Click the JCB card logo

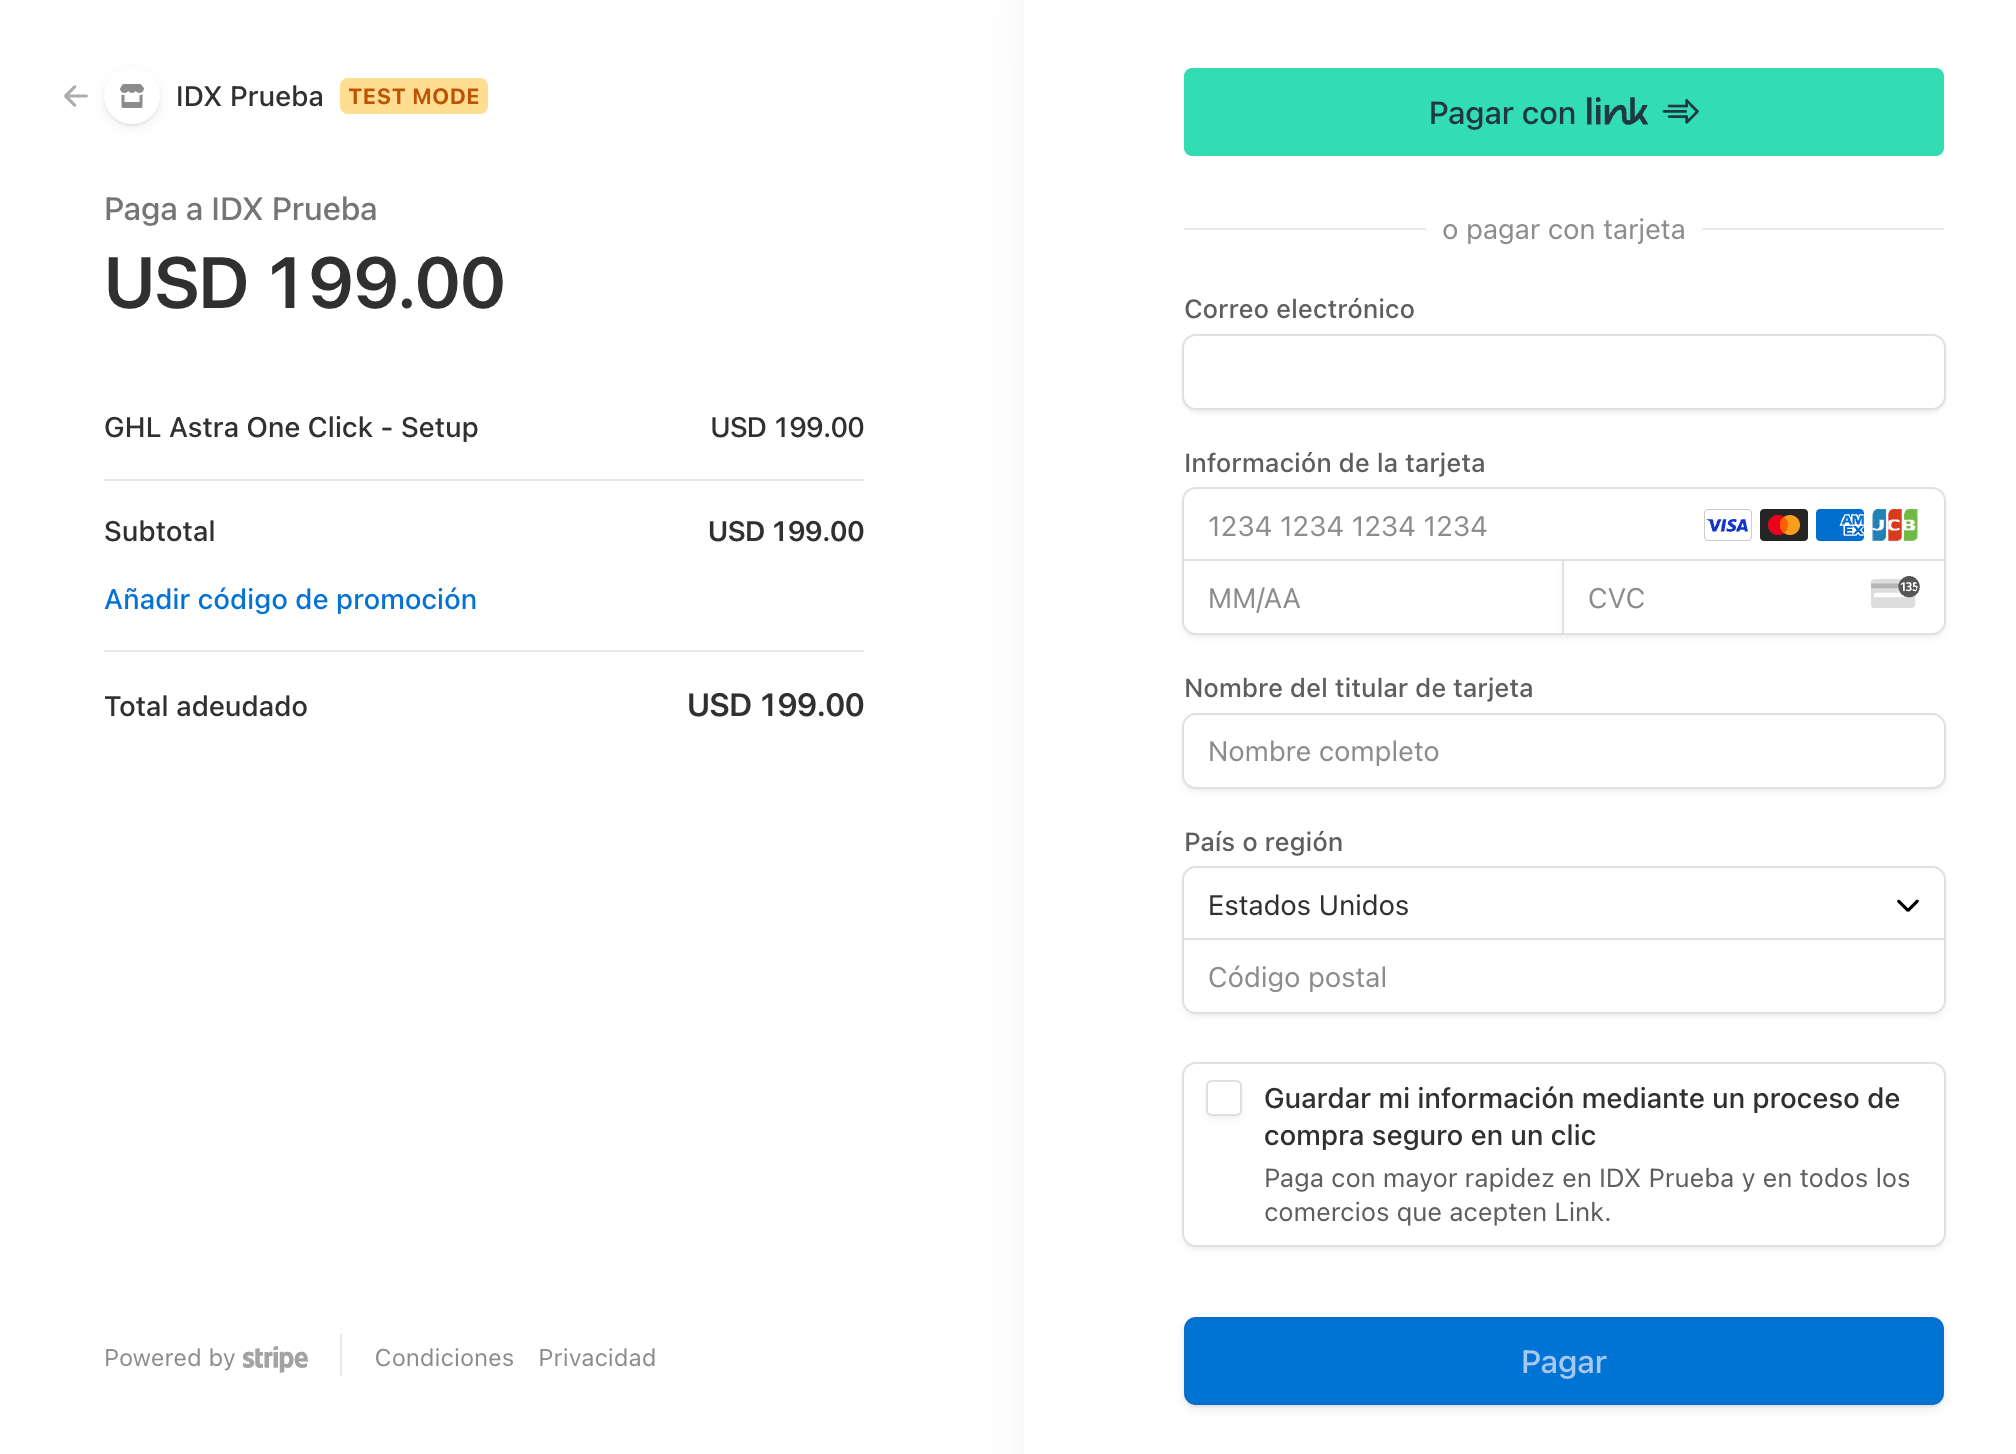1895,525
